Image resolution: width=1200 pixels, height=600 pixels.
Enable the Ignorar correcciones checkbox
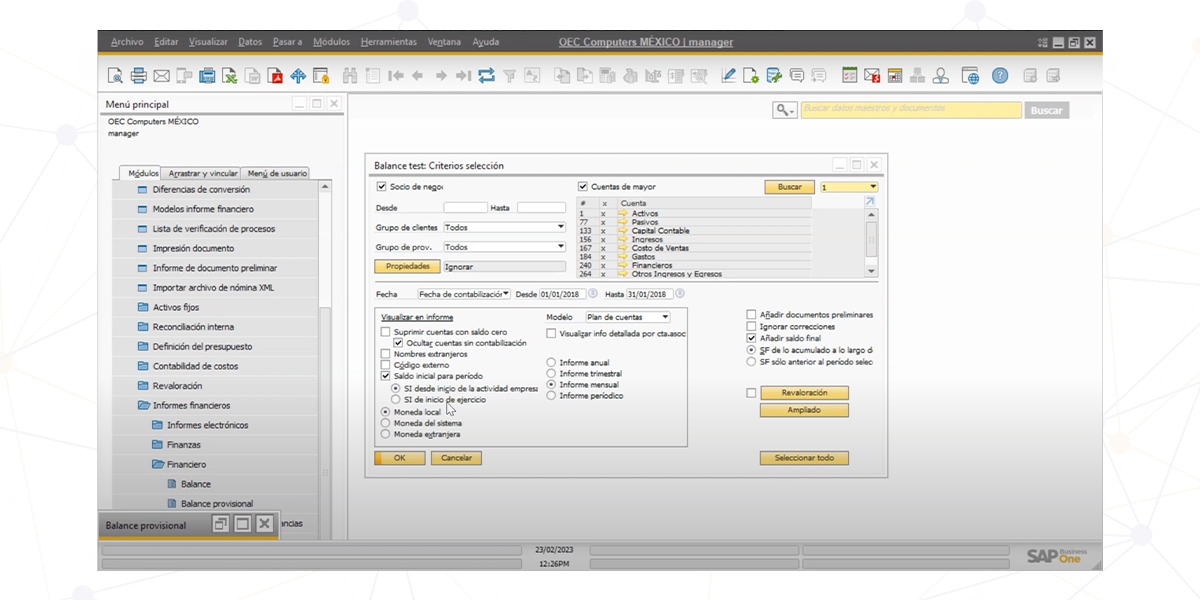click(751, 326)
